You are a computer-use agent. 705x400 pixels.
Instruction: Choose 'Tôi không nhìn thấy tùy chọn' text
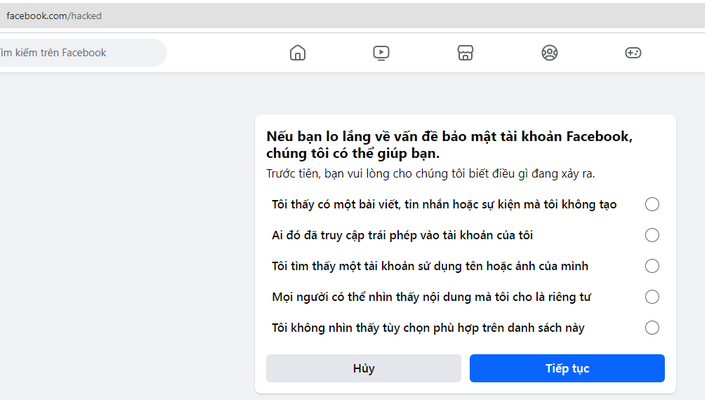(428, 328)
